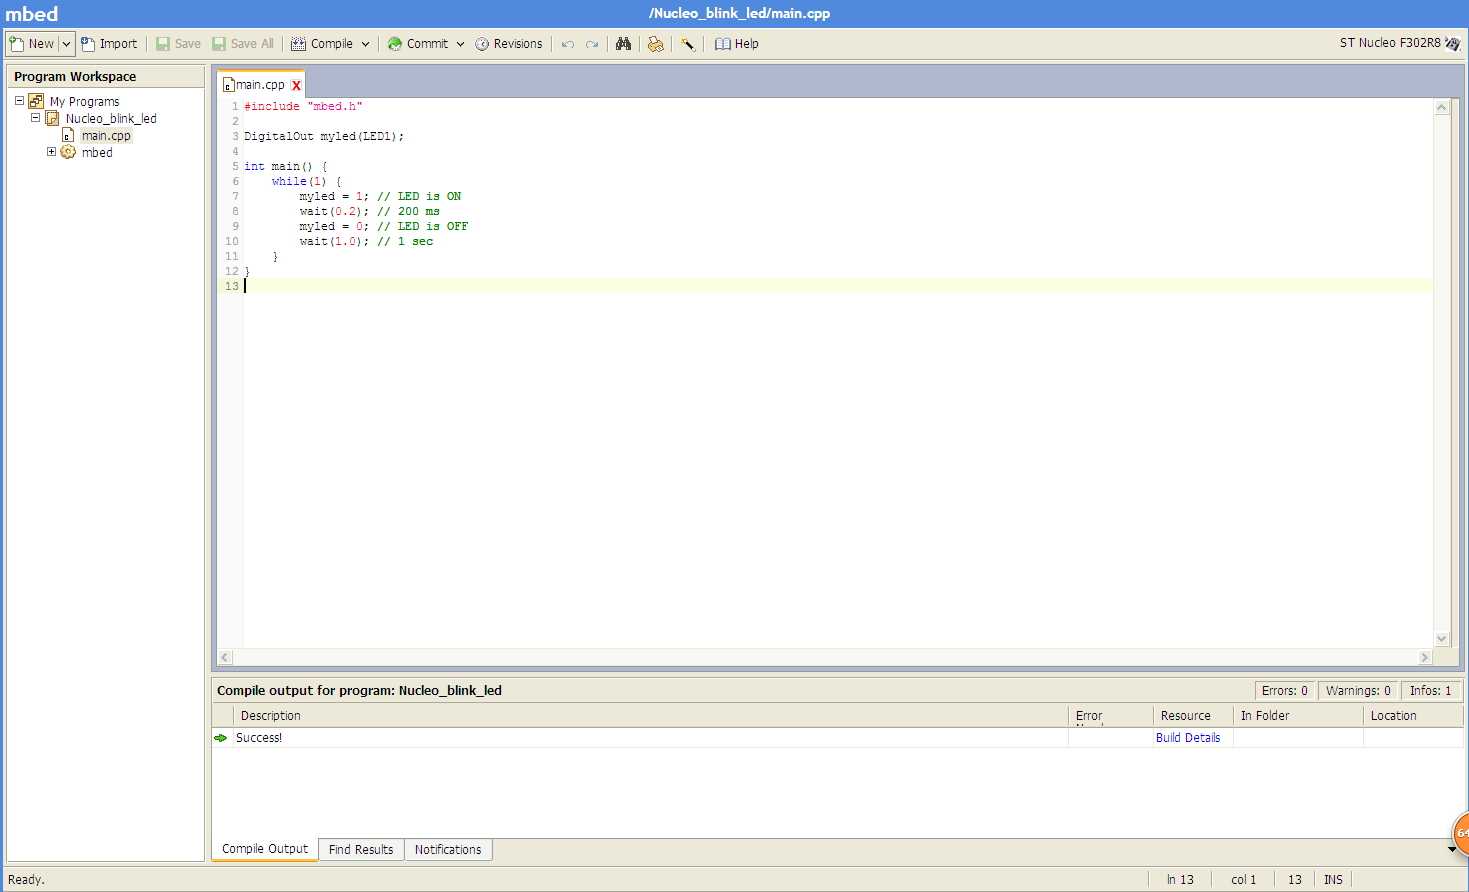The image size is (1469, 892).
Task: Click the INS insert mode indicator
Action: (x=1333, y=880)
